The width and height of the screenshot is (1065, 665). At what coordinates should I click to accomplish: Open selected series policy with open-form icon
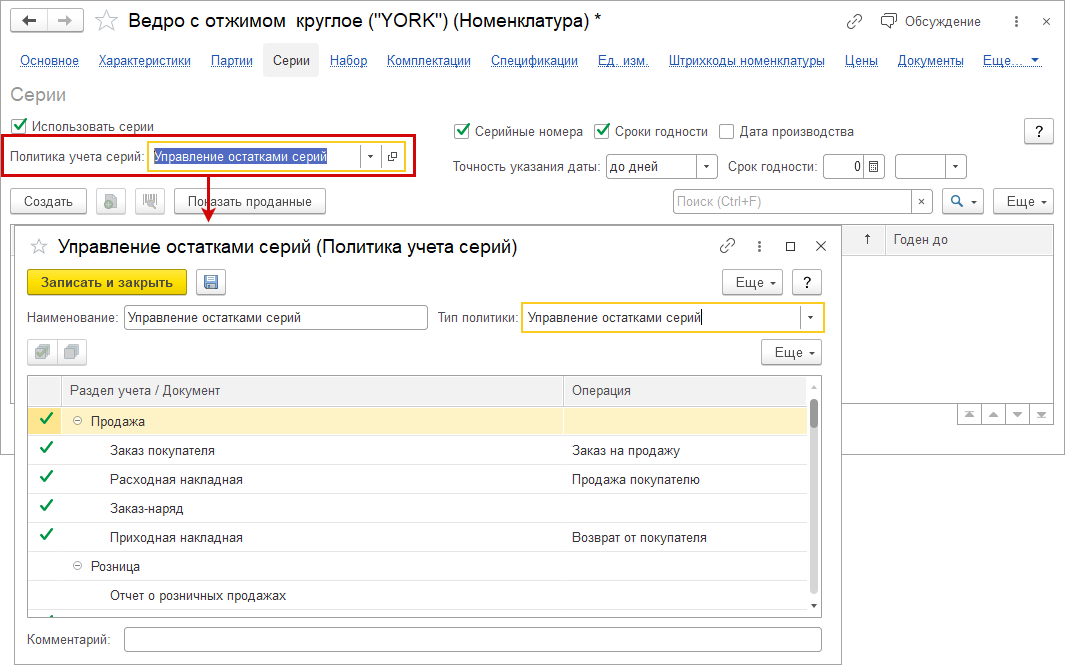[393, 157]
